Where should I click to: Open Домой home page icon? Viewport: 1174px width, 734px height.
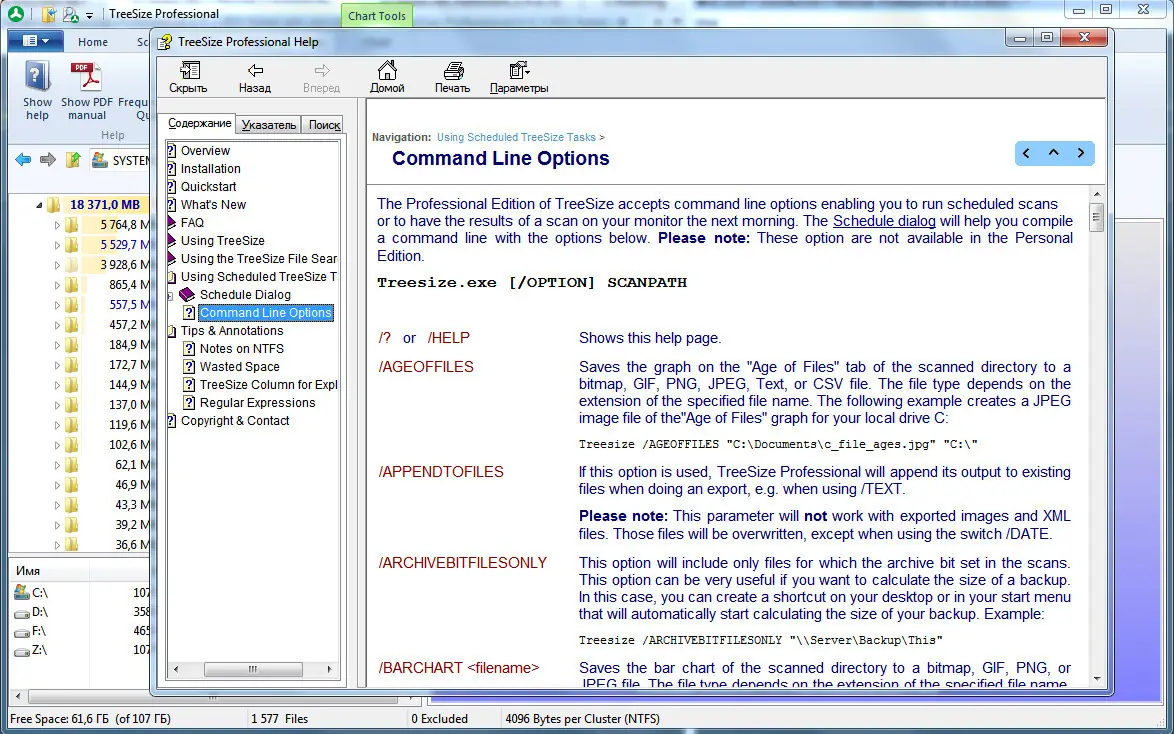[x=387, y=70]
